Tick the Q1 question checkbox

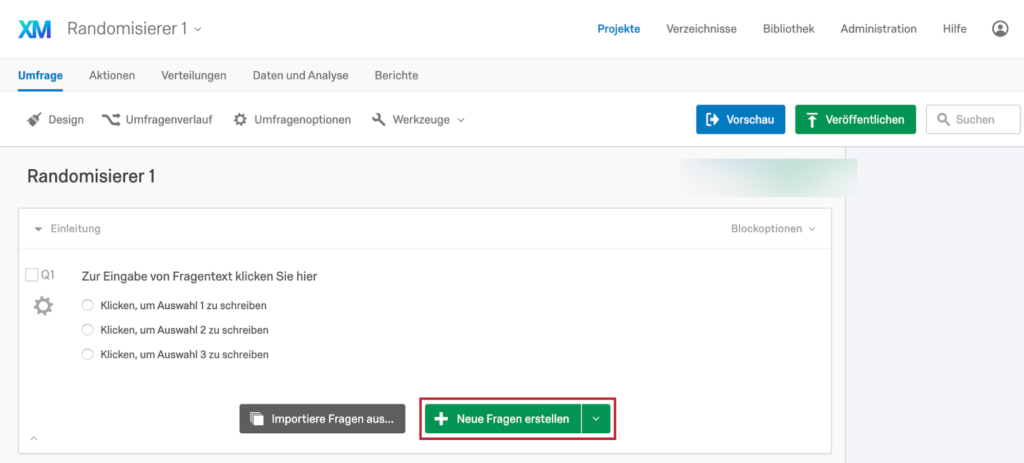click(x=31, y=275)
